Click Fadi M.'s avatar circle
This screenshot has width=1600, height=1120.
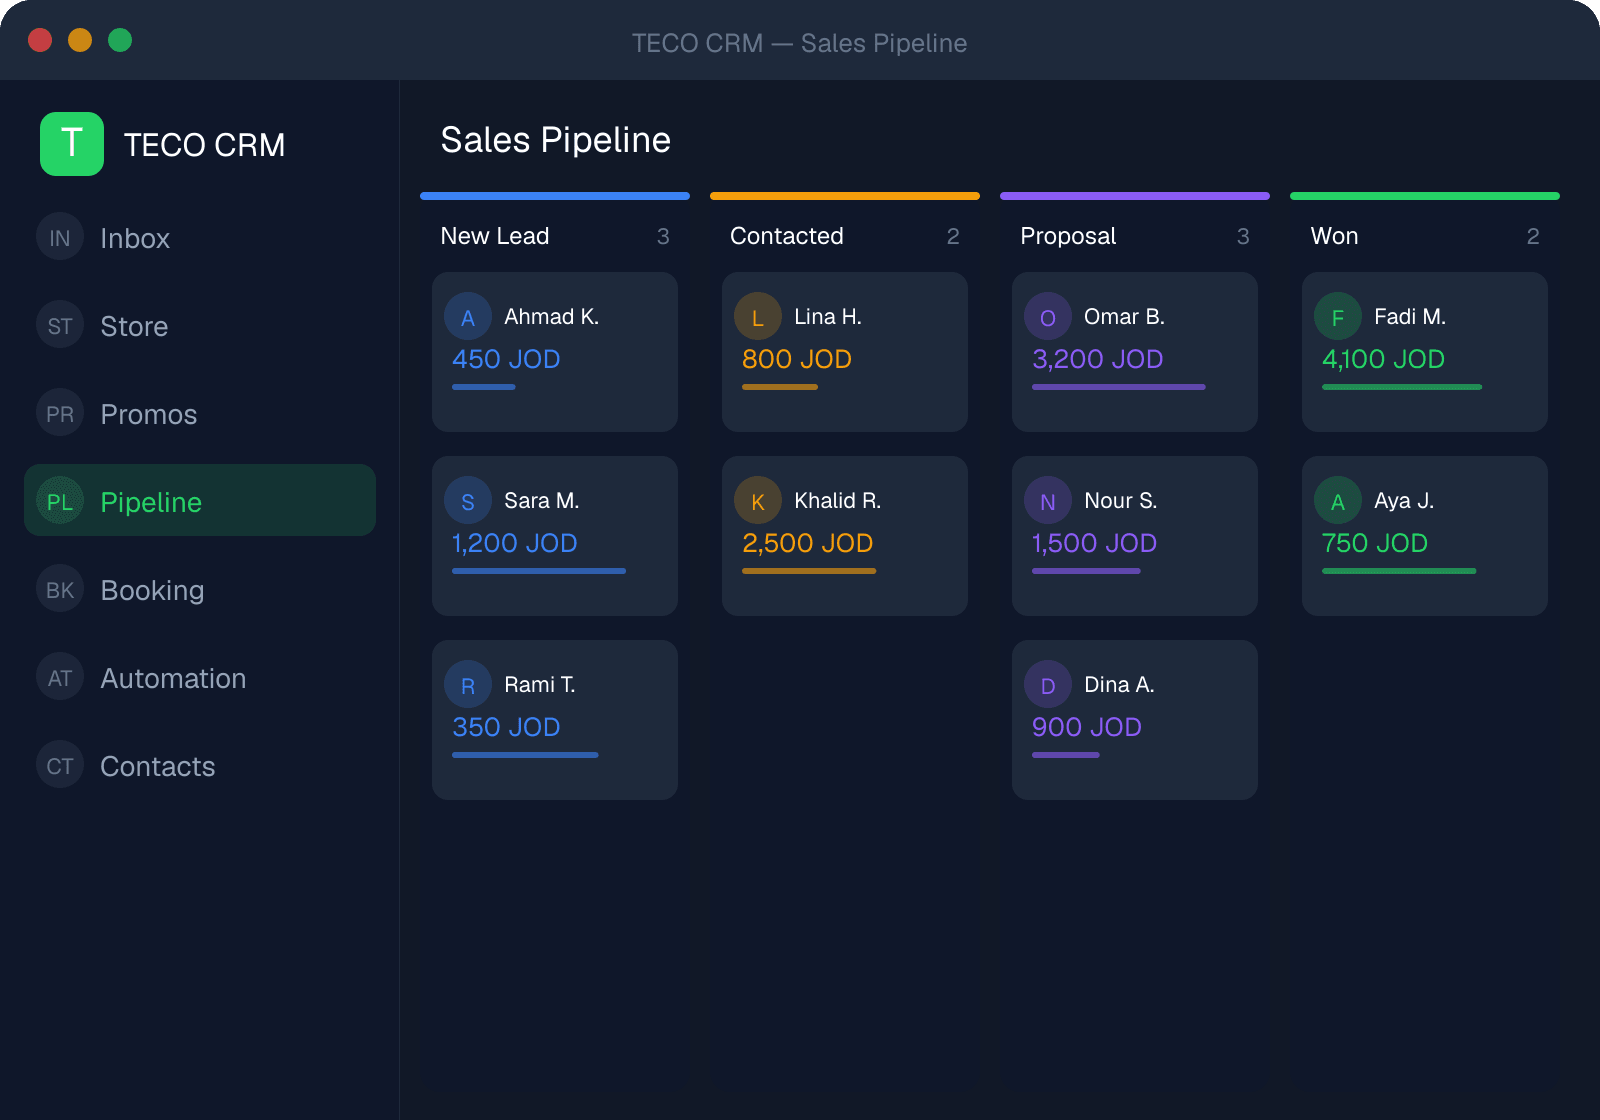click(1338, 317)
